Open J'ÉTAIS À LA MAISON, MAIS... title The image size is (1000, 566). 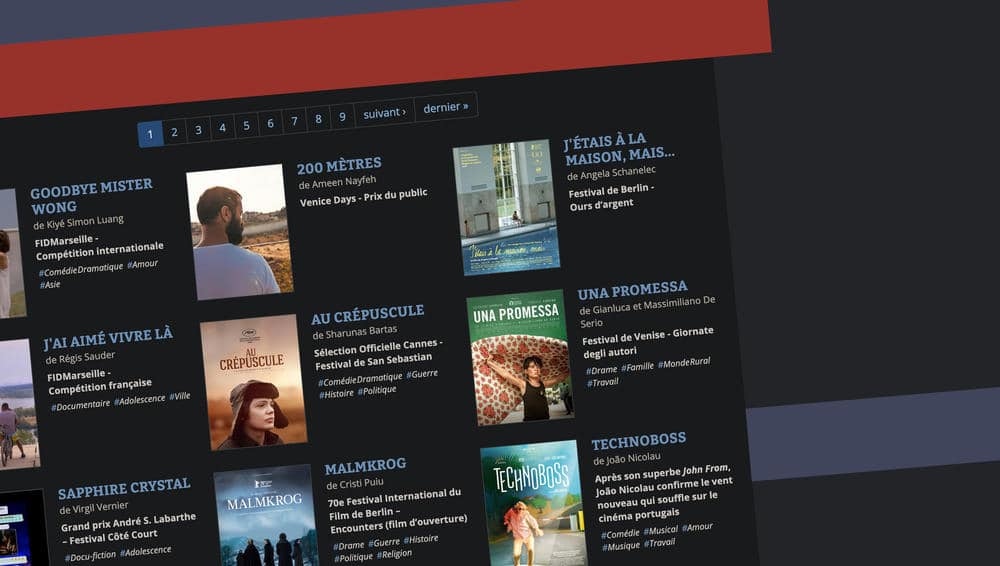619,149
